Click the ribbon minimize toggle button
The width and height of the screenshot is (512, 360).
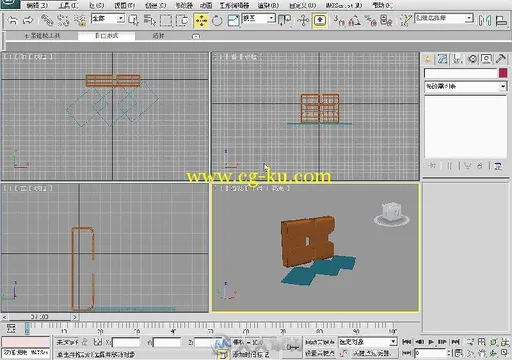click(x=196, y=36)
